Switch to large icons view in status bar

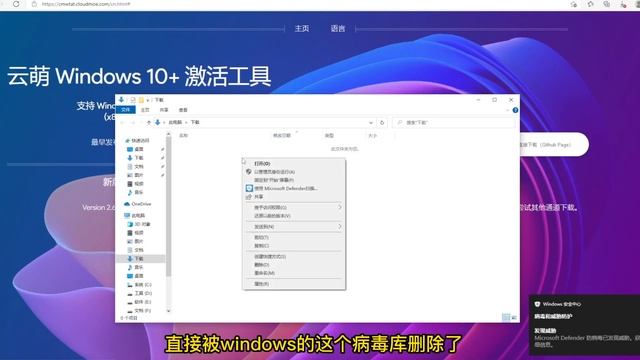tap(514, 317)
